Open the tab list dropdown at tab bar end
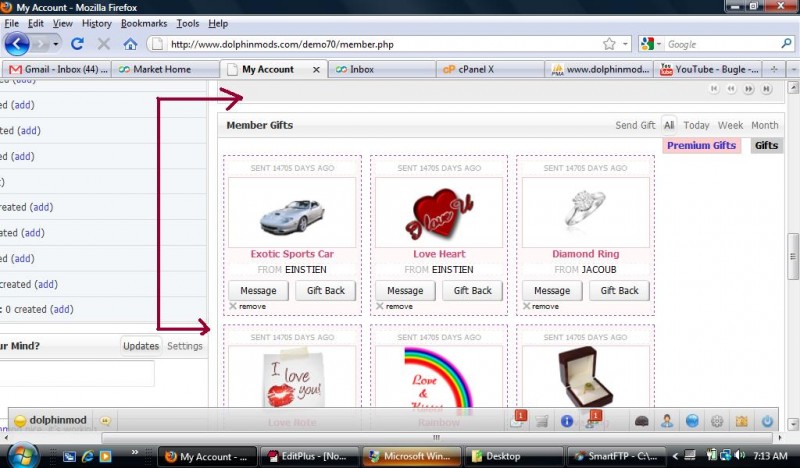Image resolution: width=800 pixels, height=468 pixels. 793,69
